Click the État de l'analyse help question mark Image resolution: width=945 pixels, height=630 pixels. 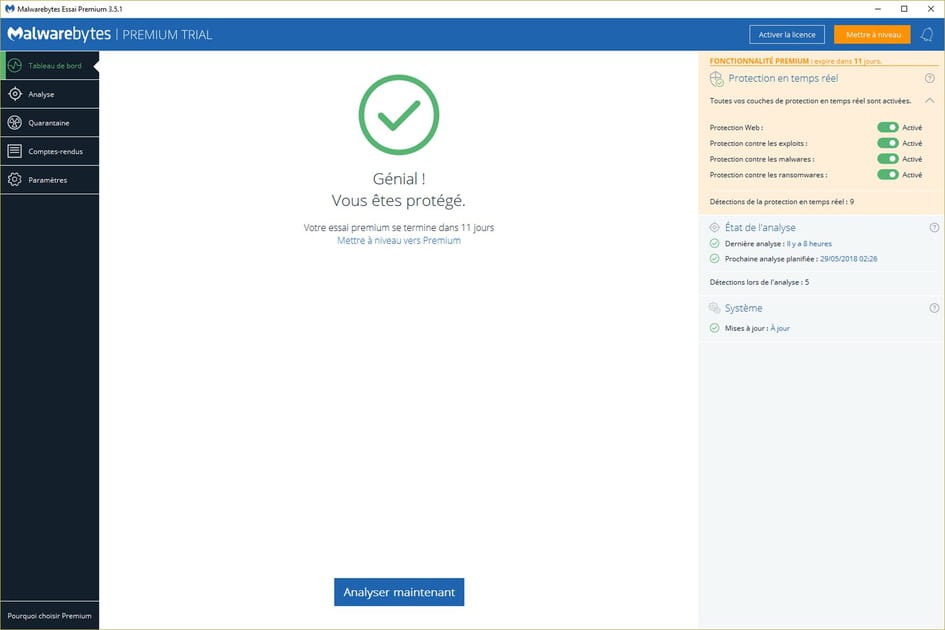935,226
